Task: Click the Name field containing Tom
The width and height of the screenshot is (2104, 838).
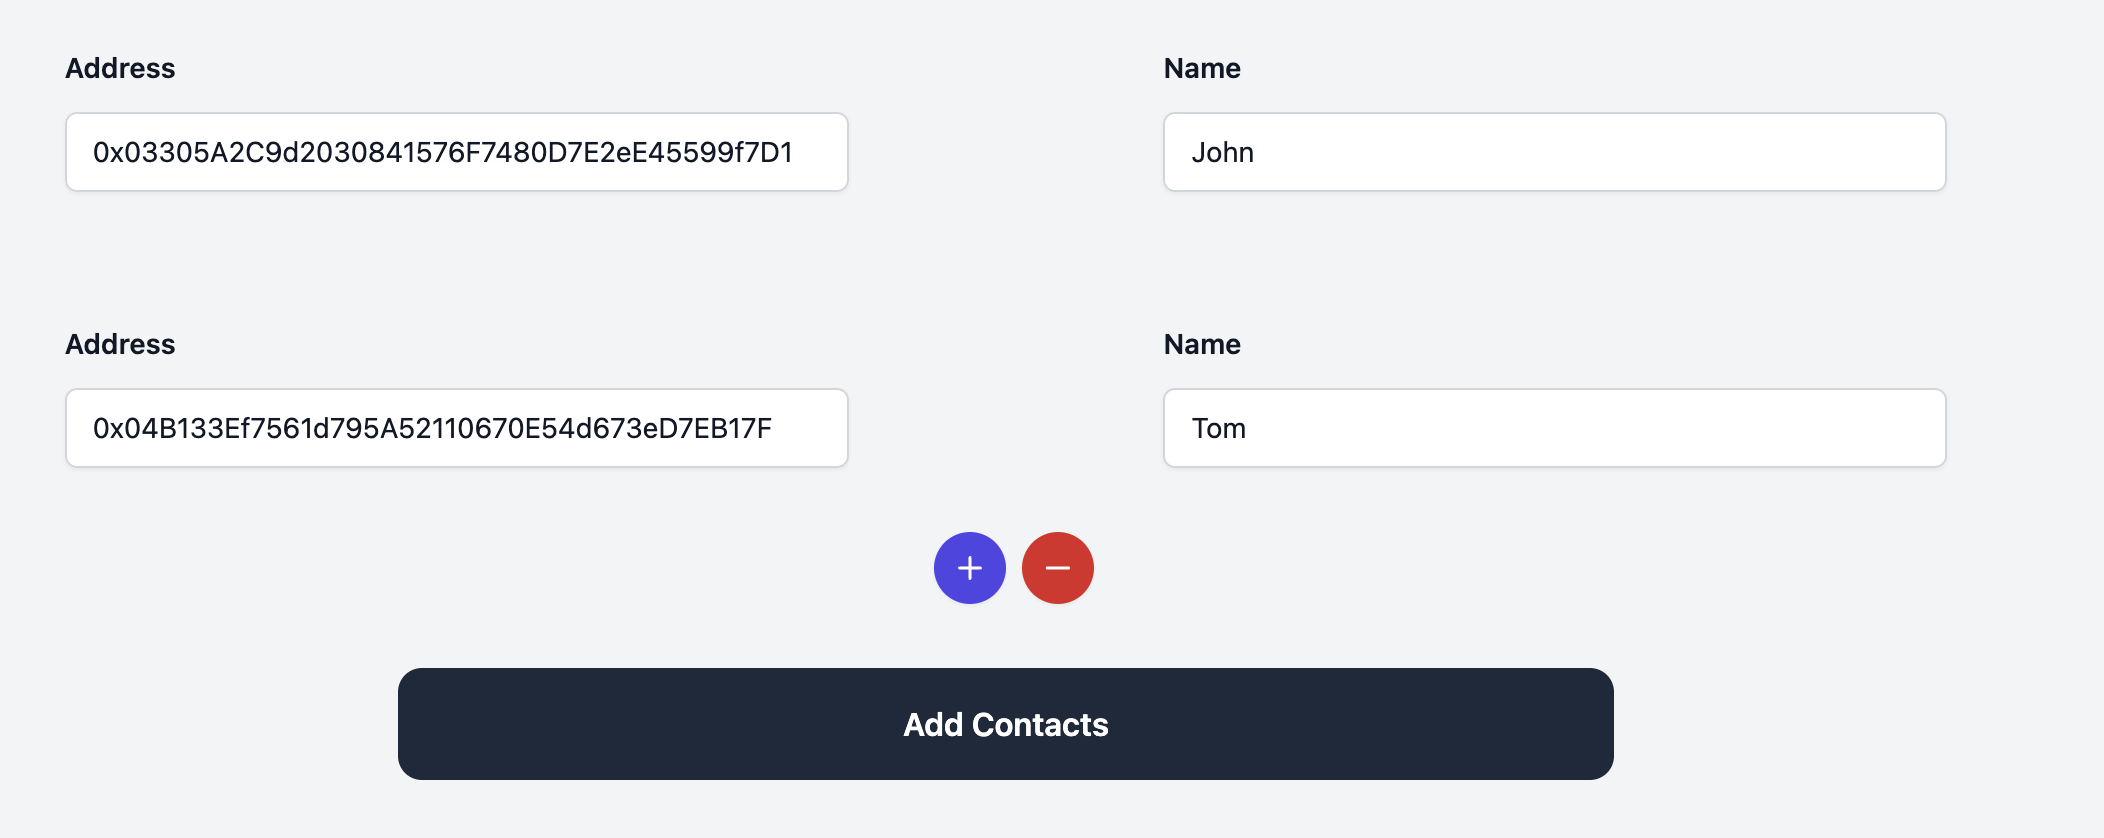Action: pos(1554,428)
